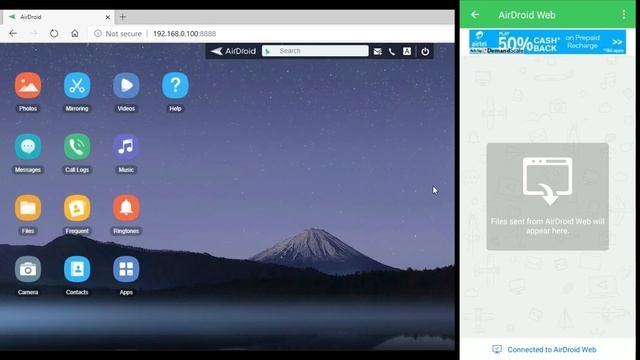The image size is (640, 360).
Task: Click inside the AirDroid Search field
Action: [315, 51]
